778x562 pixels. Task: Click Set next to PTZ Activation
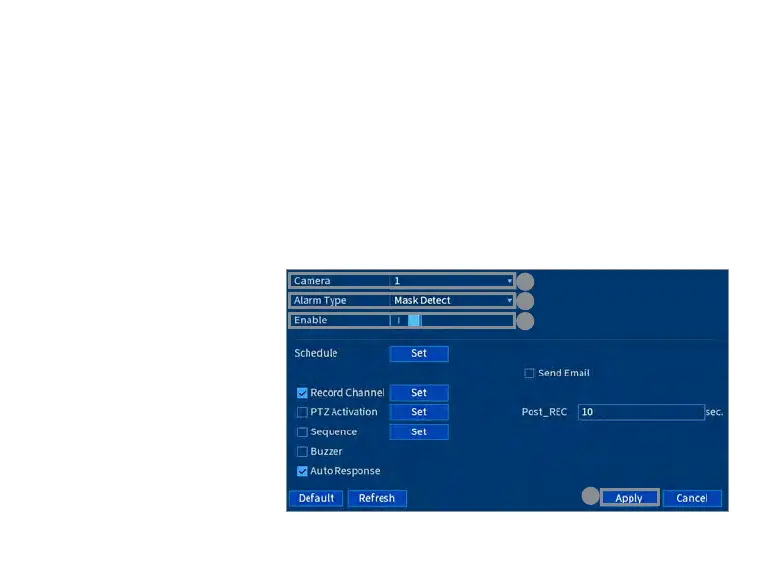coord(419,412)
